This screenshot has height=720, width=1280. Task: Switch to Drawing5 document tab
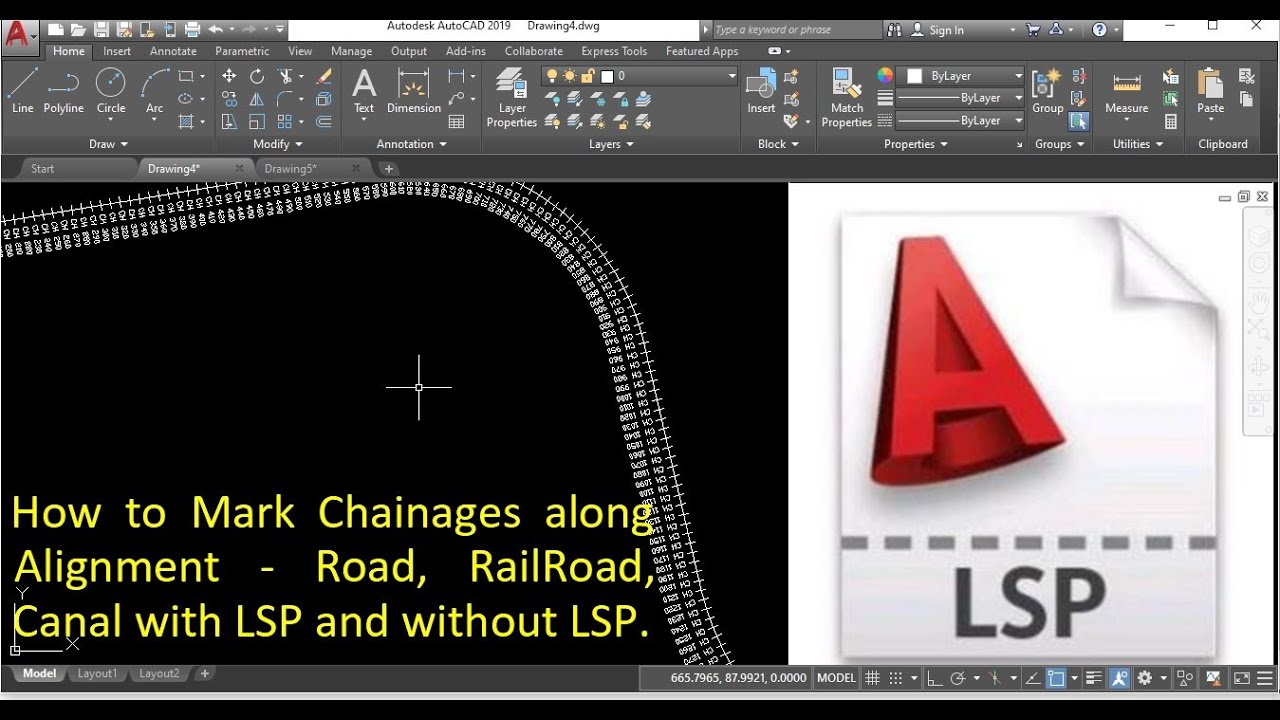pos(290,169)
